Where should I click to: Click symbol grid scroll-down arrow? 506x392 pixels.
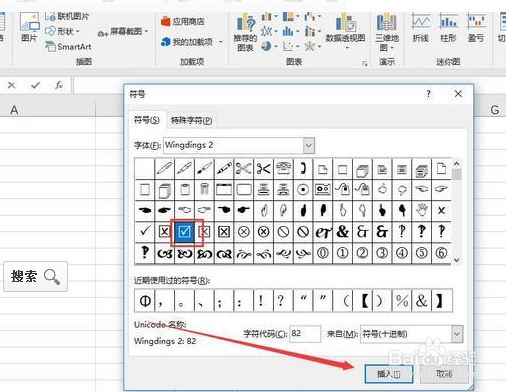[457, 260]
